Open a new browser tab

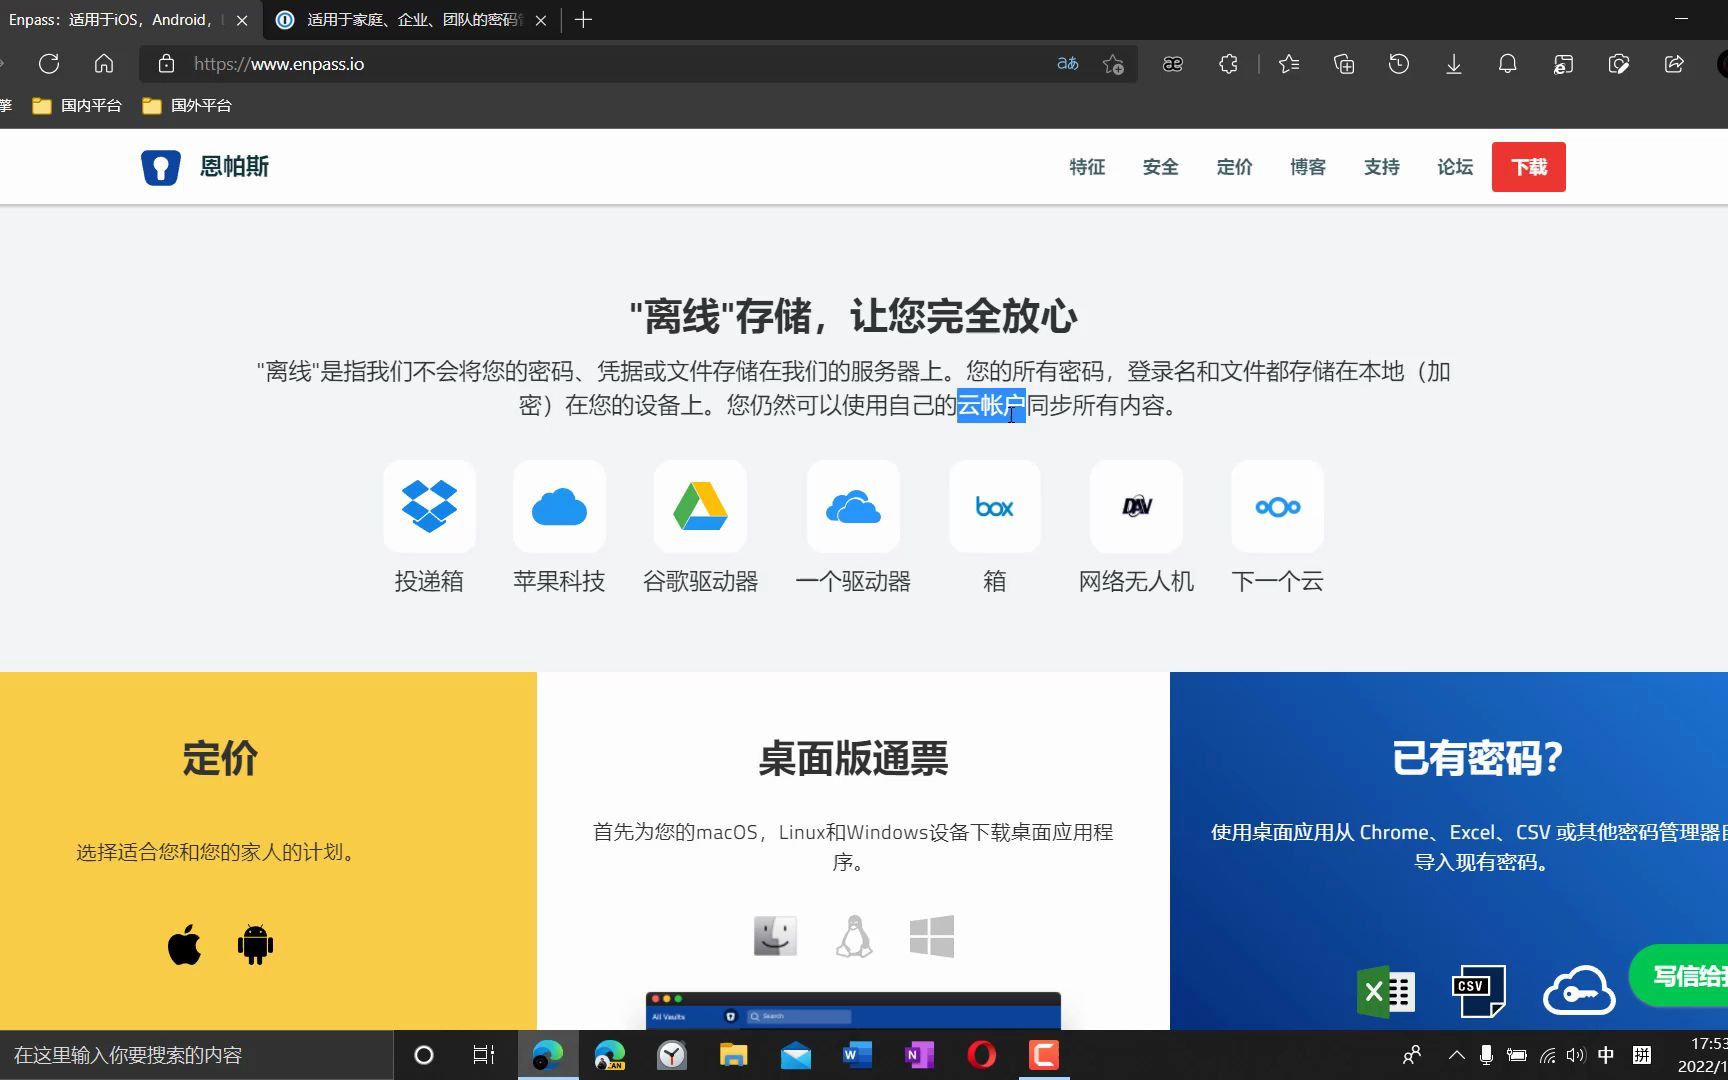click(x=584, y=20)
